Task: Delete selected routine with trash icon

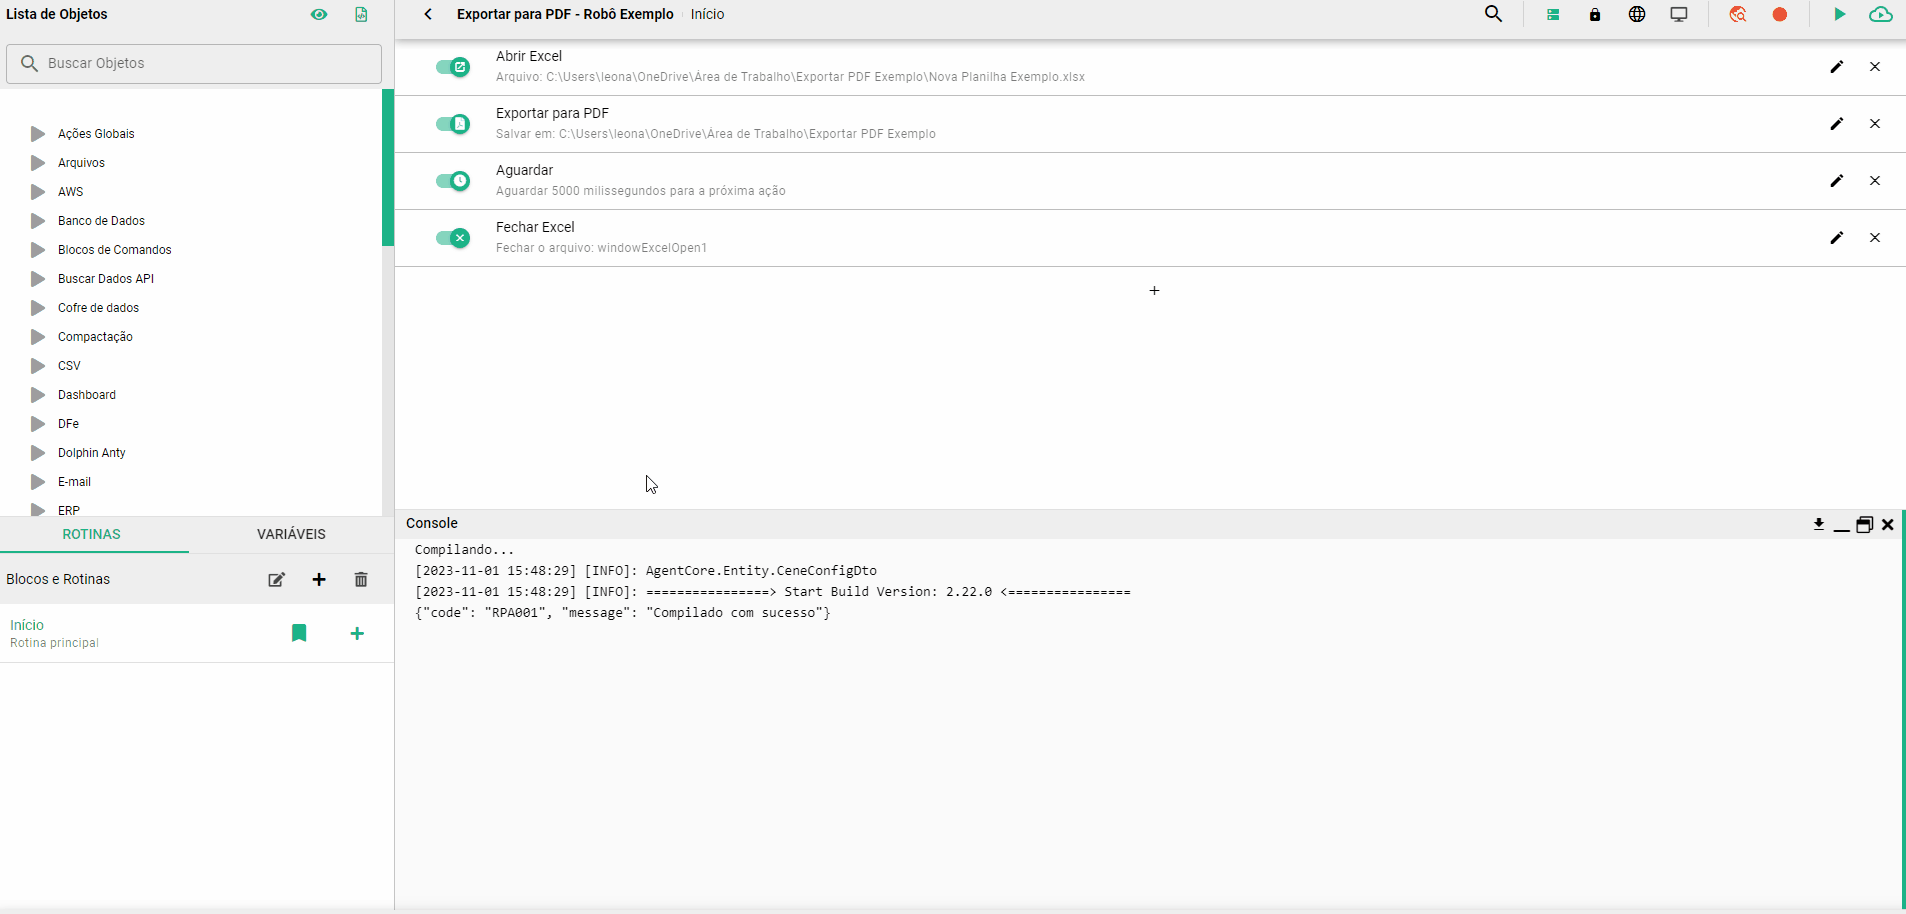Action: [x=361, y=580]
